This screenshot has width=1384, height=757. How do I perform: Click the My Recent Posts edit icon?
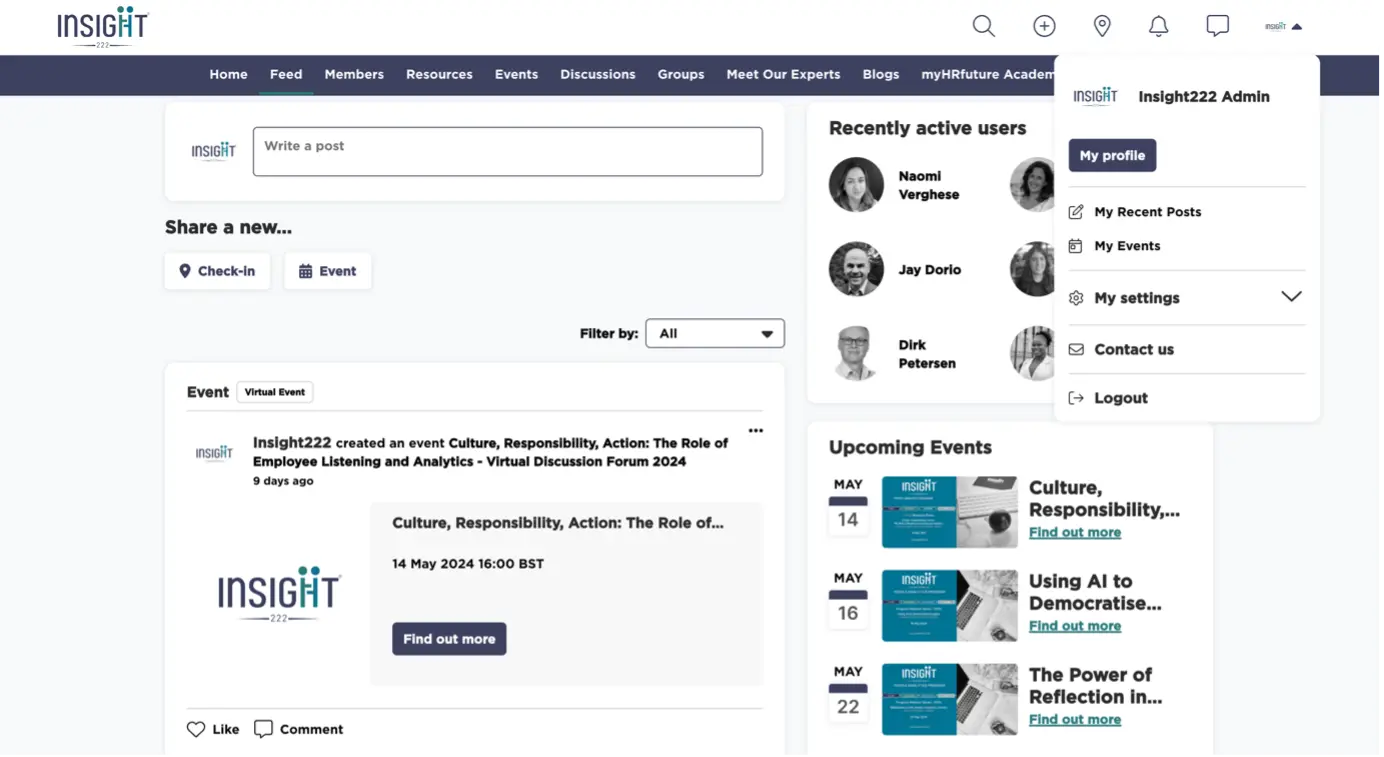(1076, 212)
